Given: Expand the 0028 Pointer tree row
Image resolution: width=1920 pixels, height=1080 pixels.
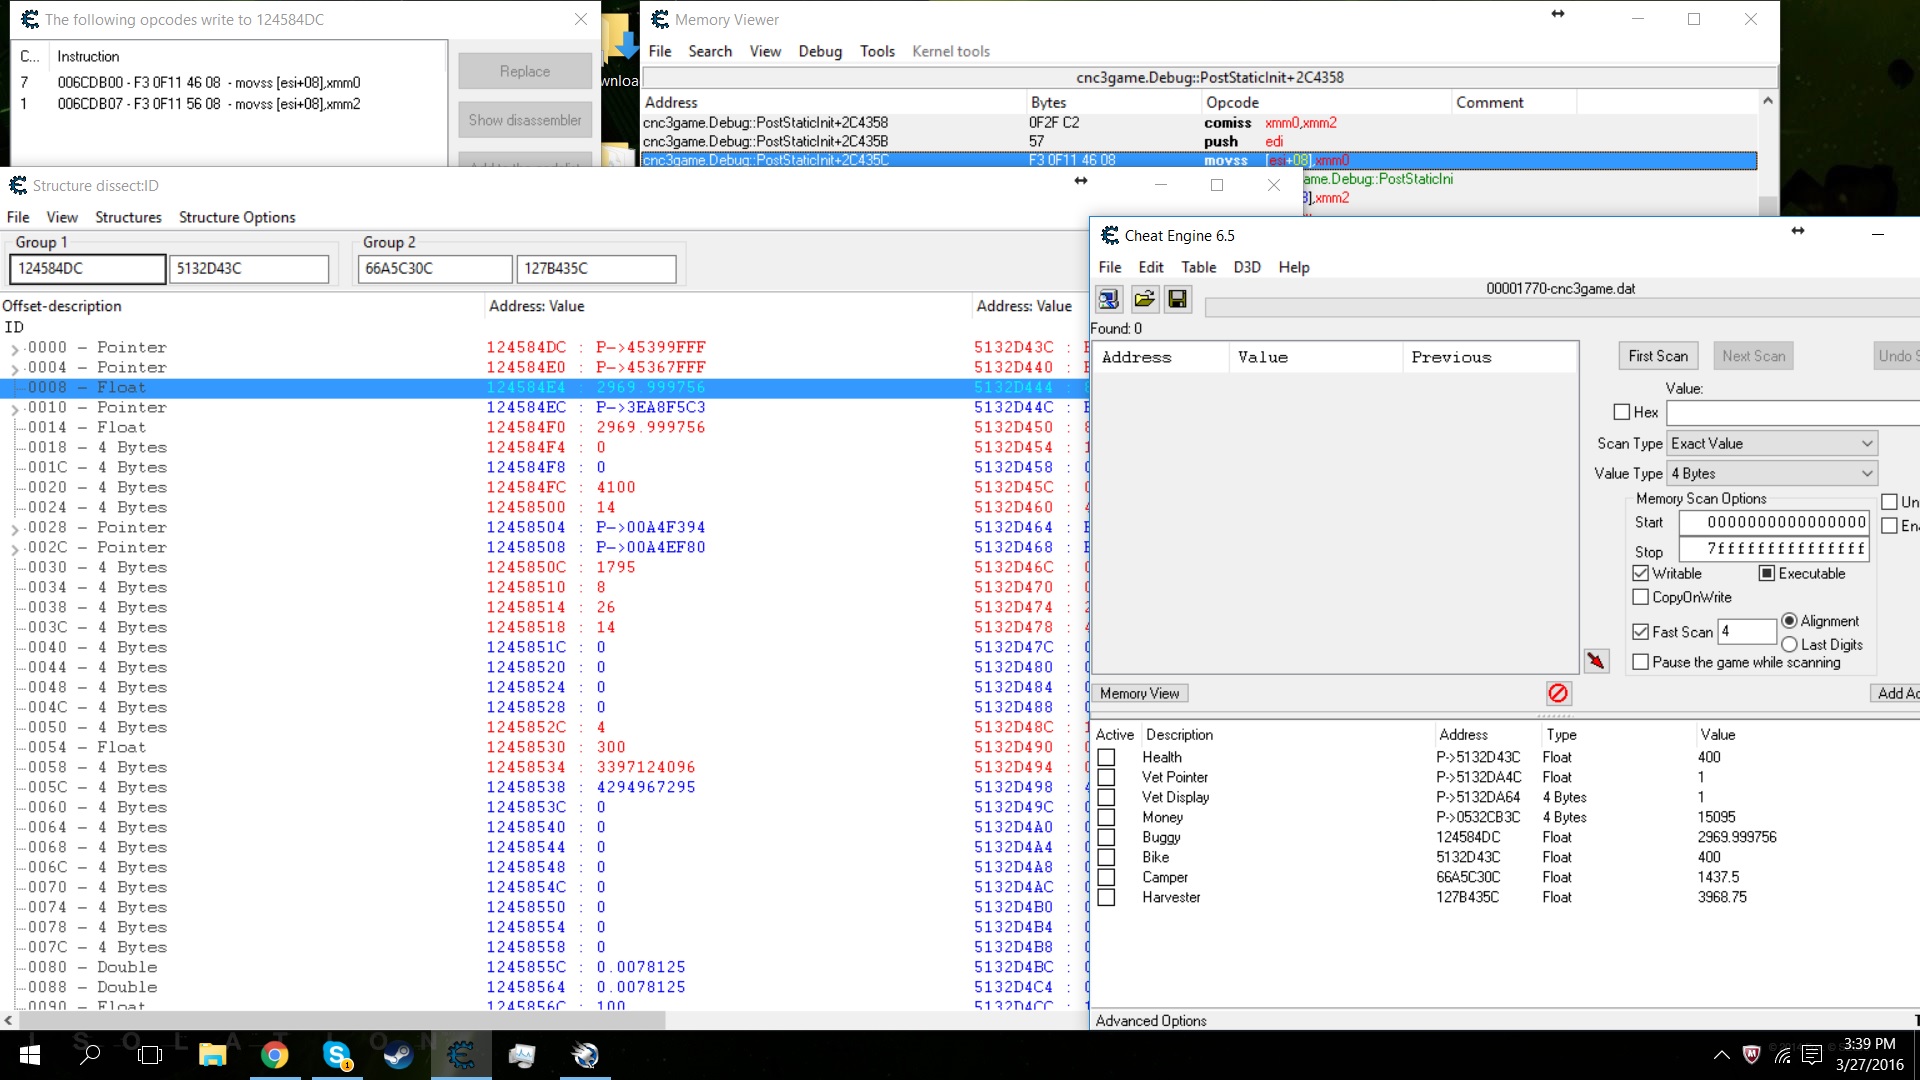Looking at the screenshot, I should point(15,529).
